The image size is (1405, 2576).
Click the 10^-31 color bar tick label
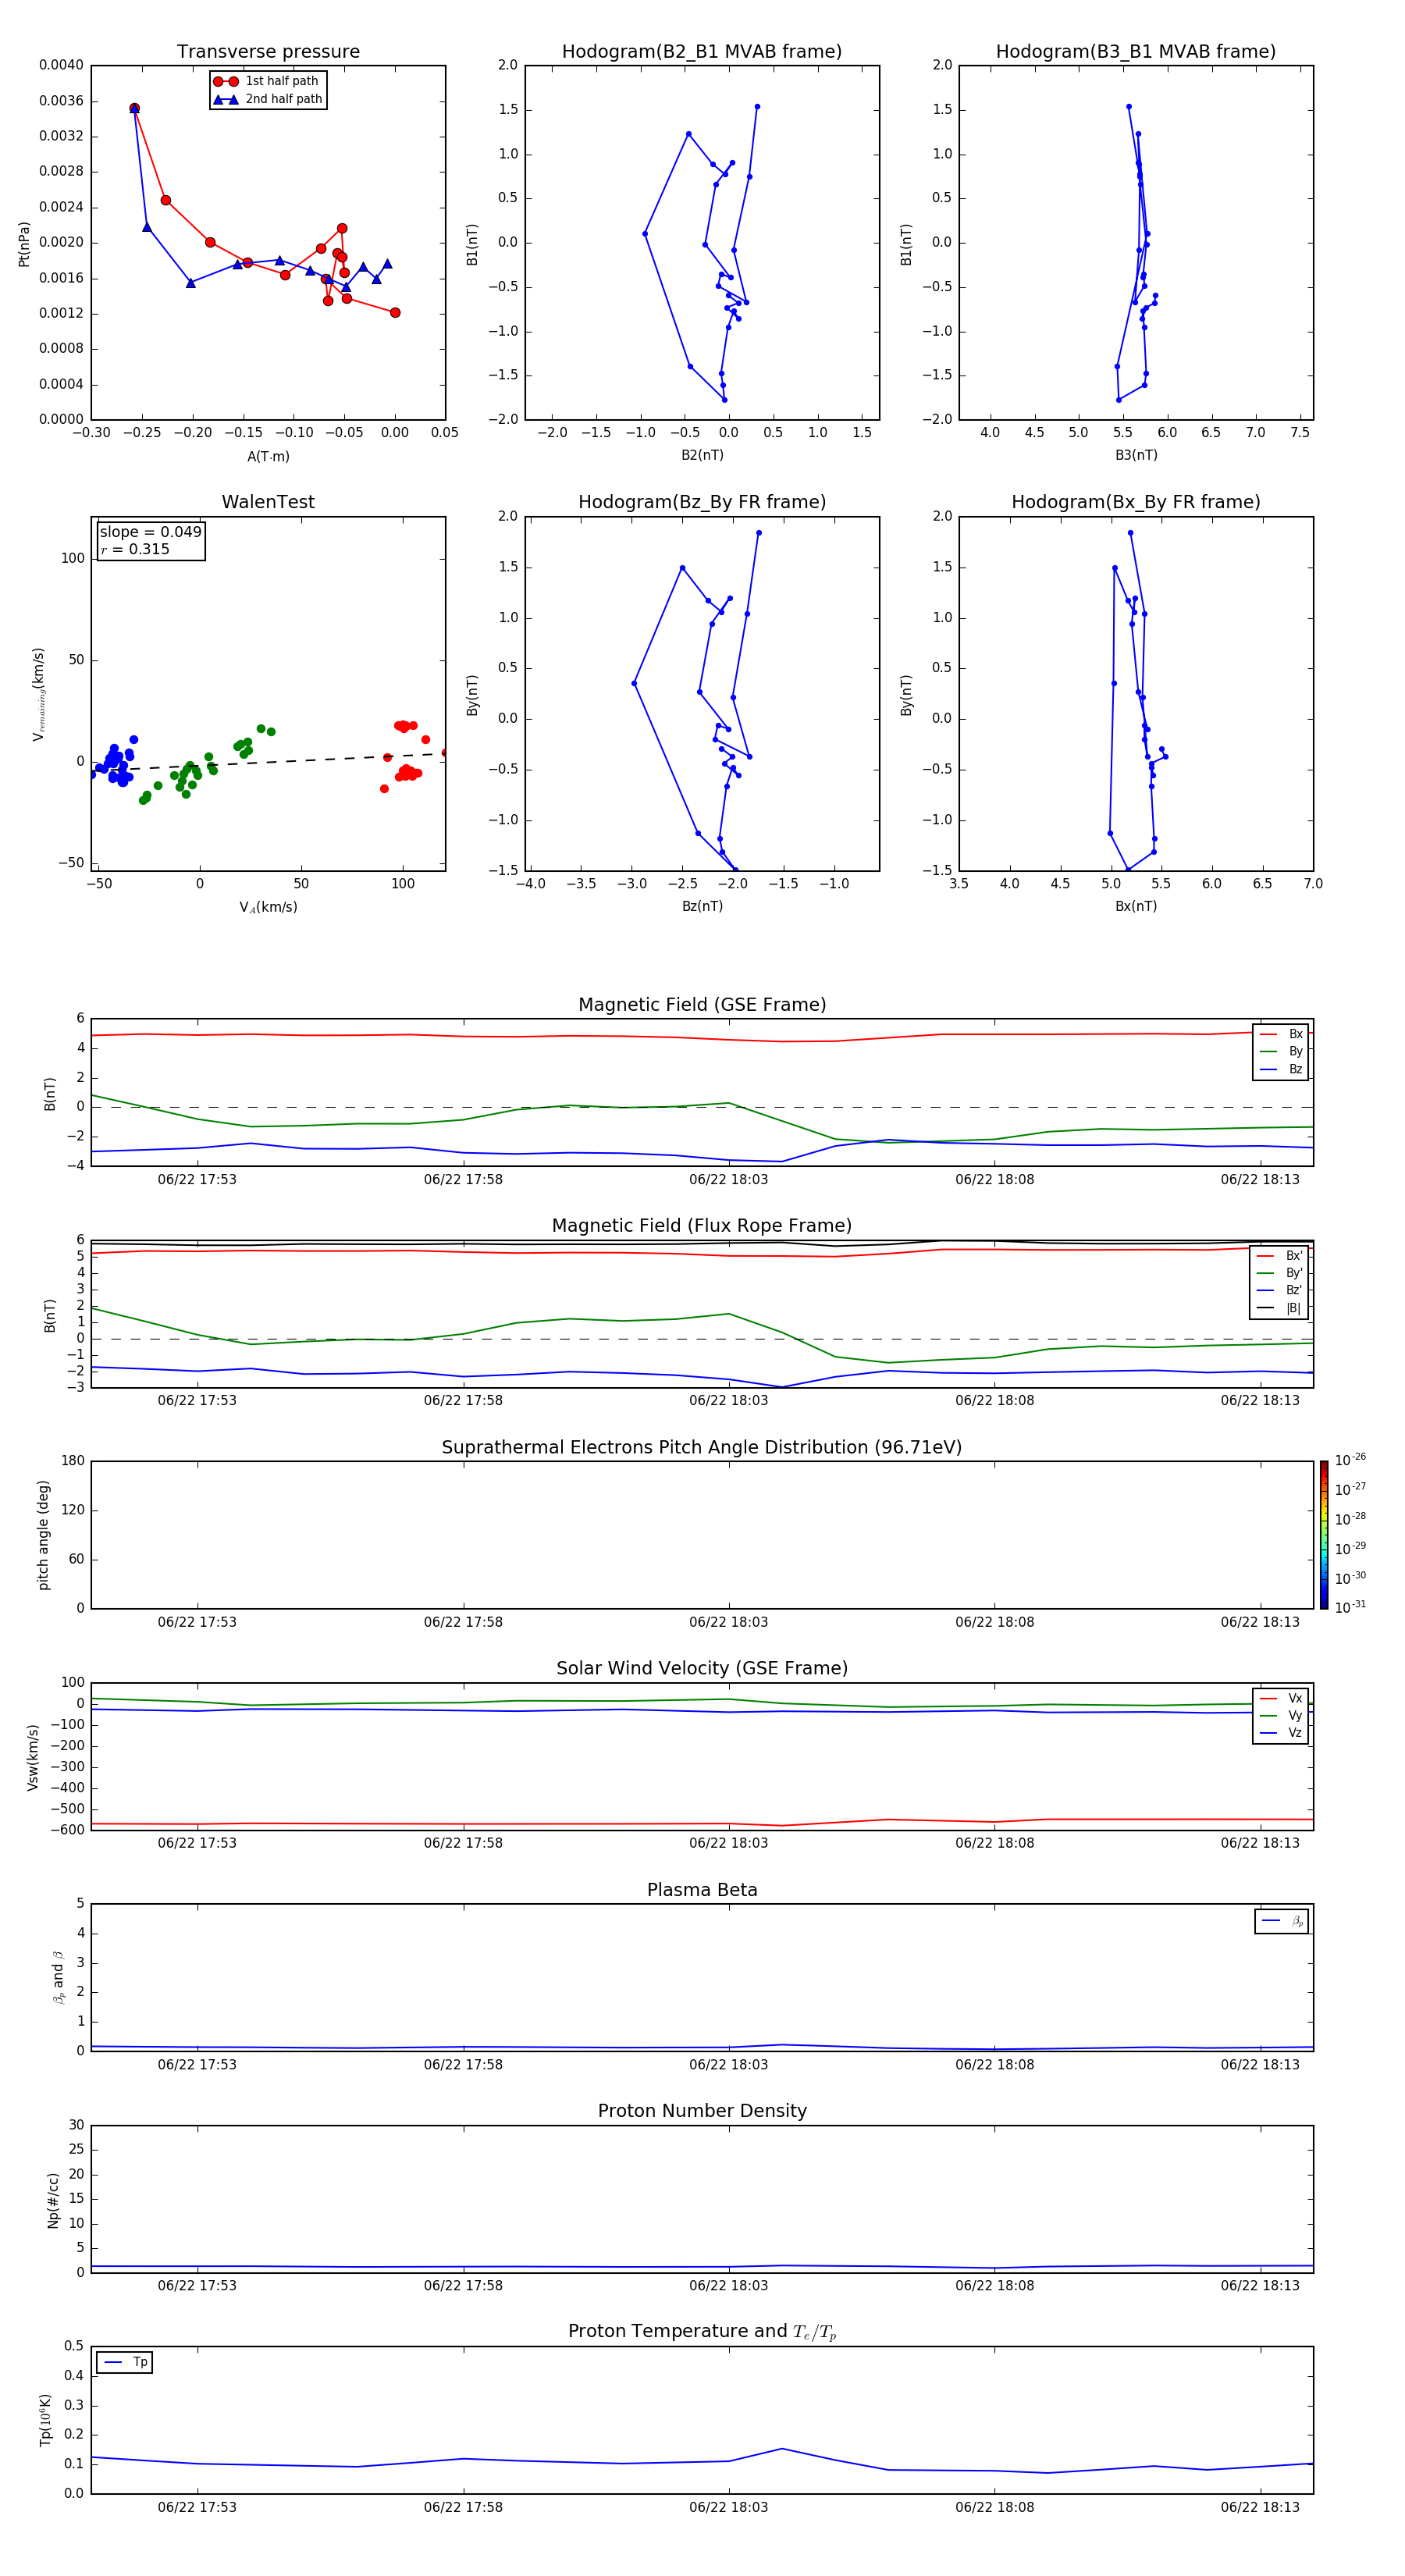pos(1350,1607)
